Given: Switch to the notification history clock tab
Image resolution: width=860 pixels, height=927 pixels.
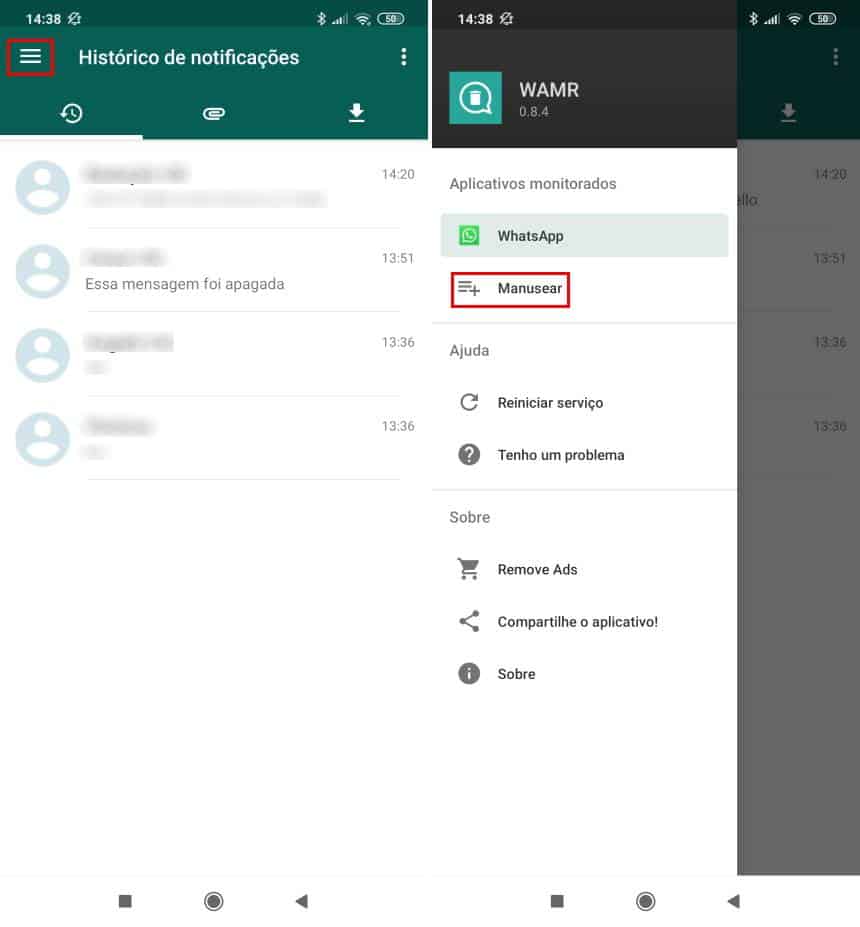Looking at the screenshot, I should pyautogui.click(x=72, y=112).
